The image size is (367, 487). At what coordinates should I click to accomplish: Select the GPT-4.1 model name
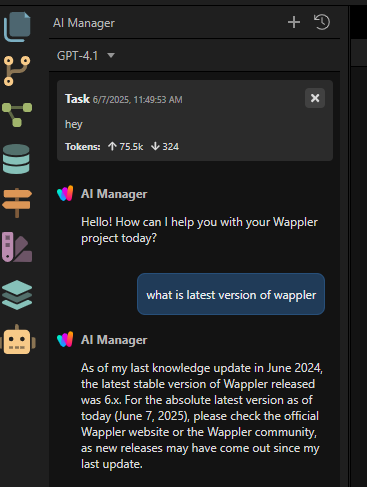(x=78, y=56)
